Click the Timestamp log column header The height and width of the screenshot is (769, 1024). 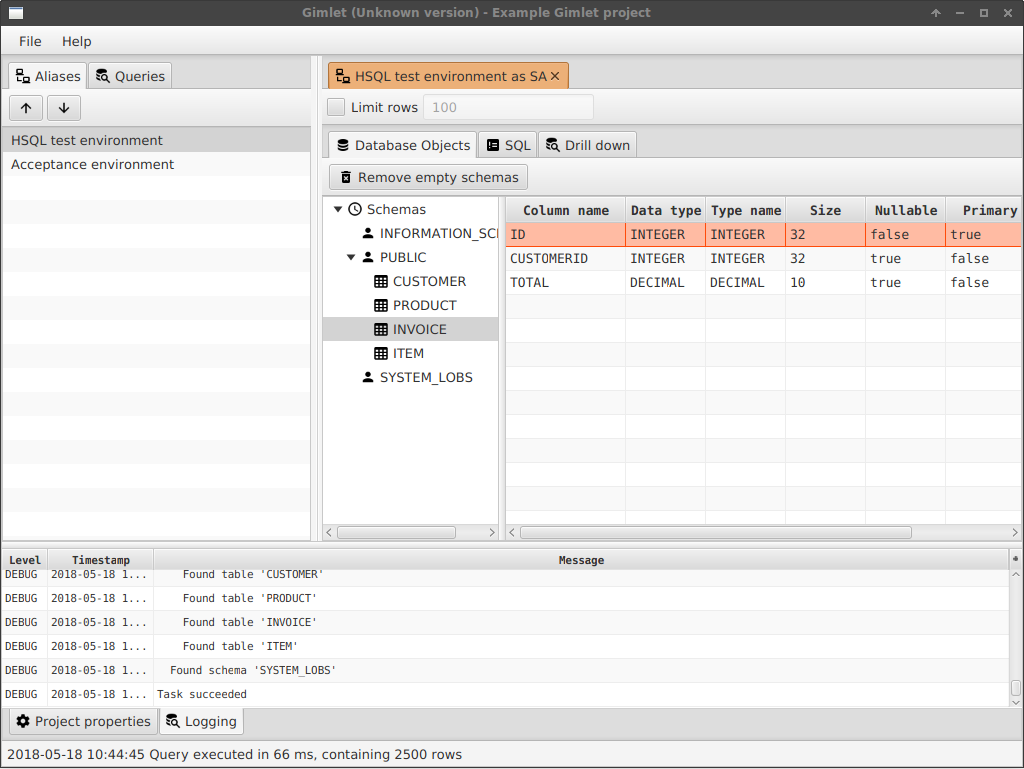coord(101,560)
